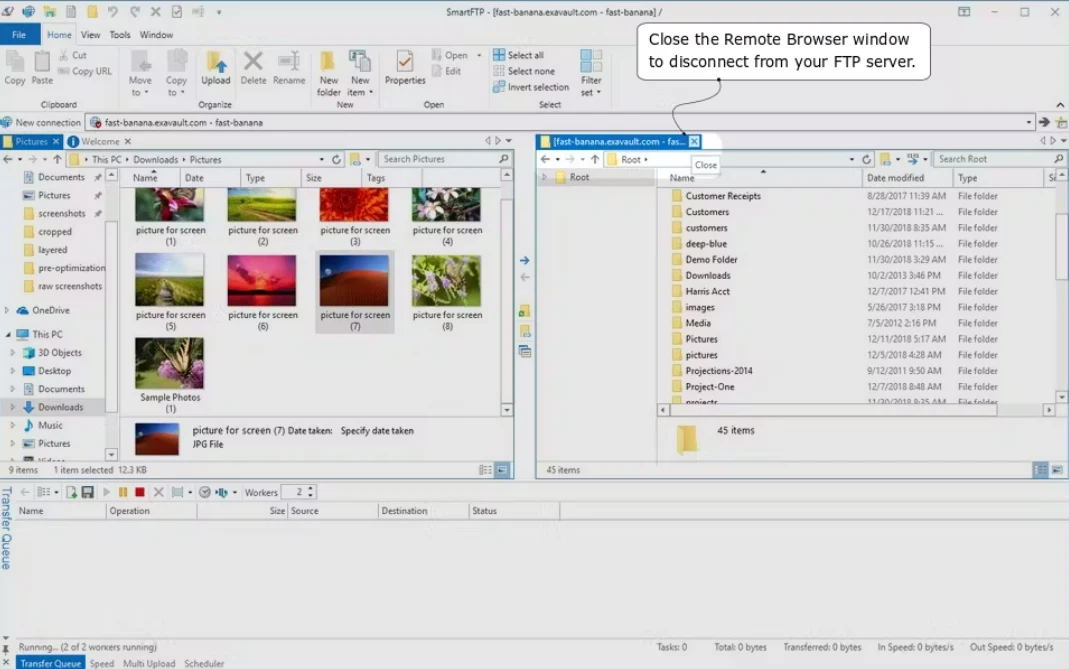Click the Go arrow beside address bar

coord(1044,123)
